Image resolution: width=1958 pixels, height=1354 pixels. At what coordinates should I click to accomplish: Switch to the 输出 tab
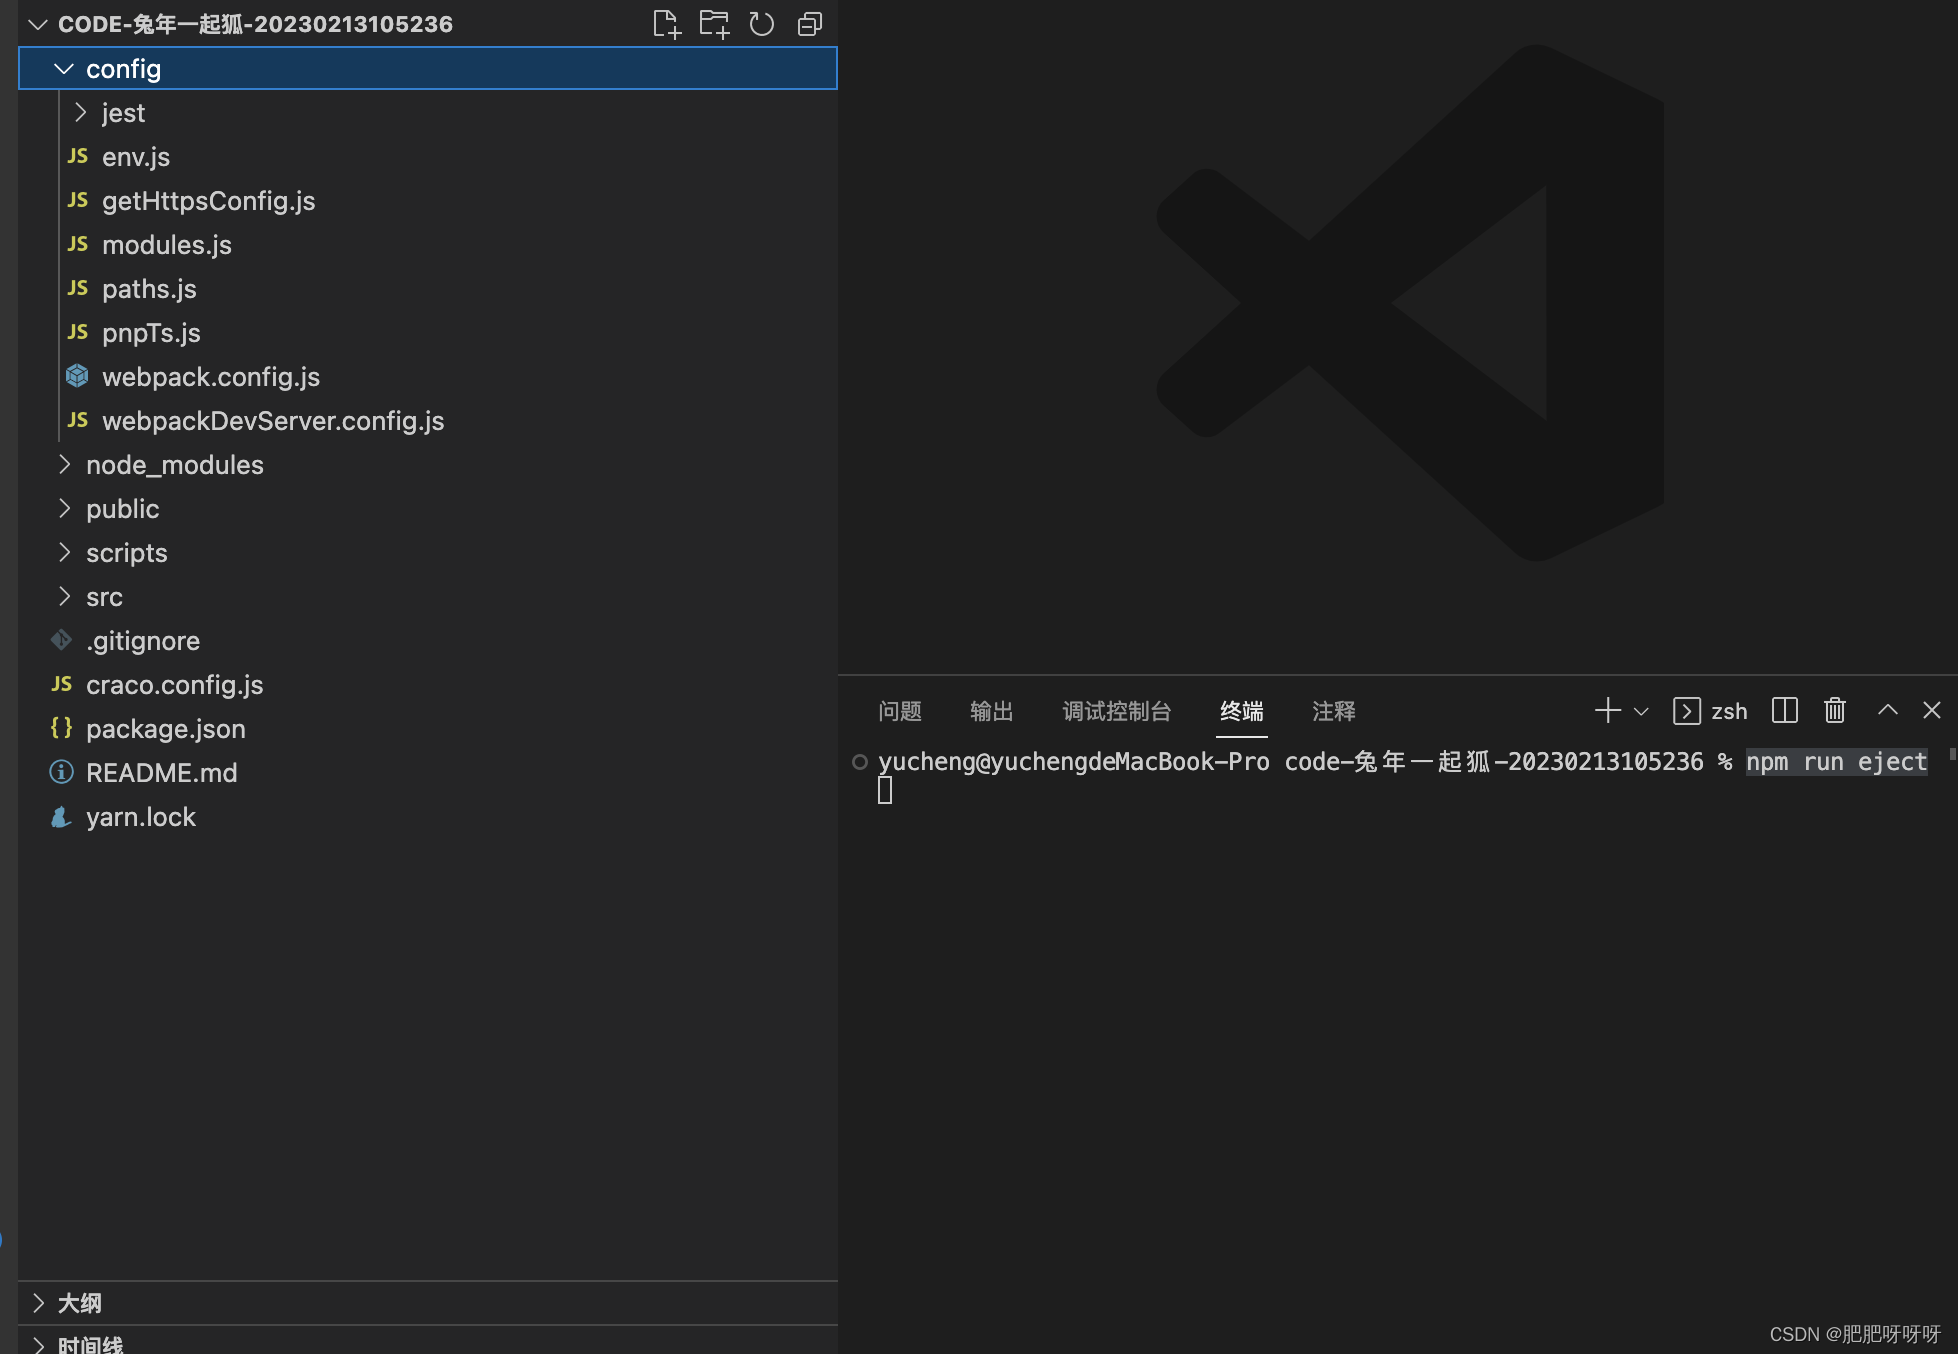click(x=991, y=710)
